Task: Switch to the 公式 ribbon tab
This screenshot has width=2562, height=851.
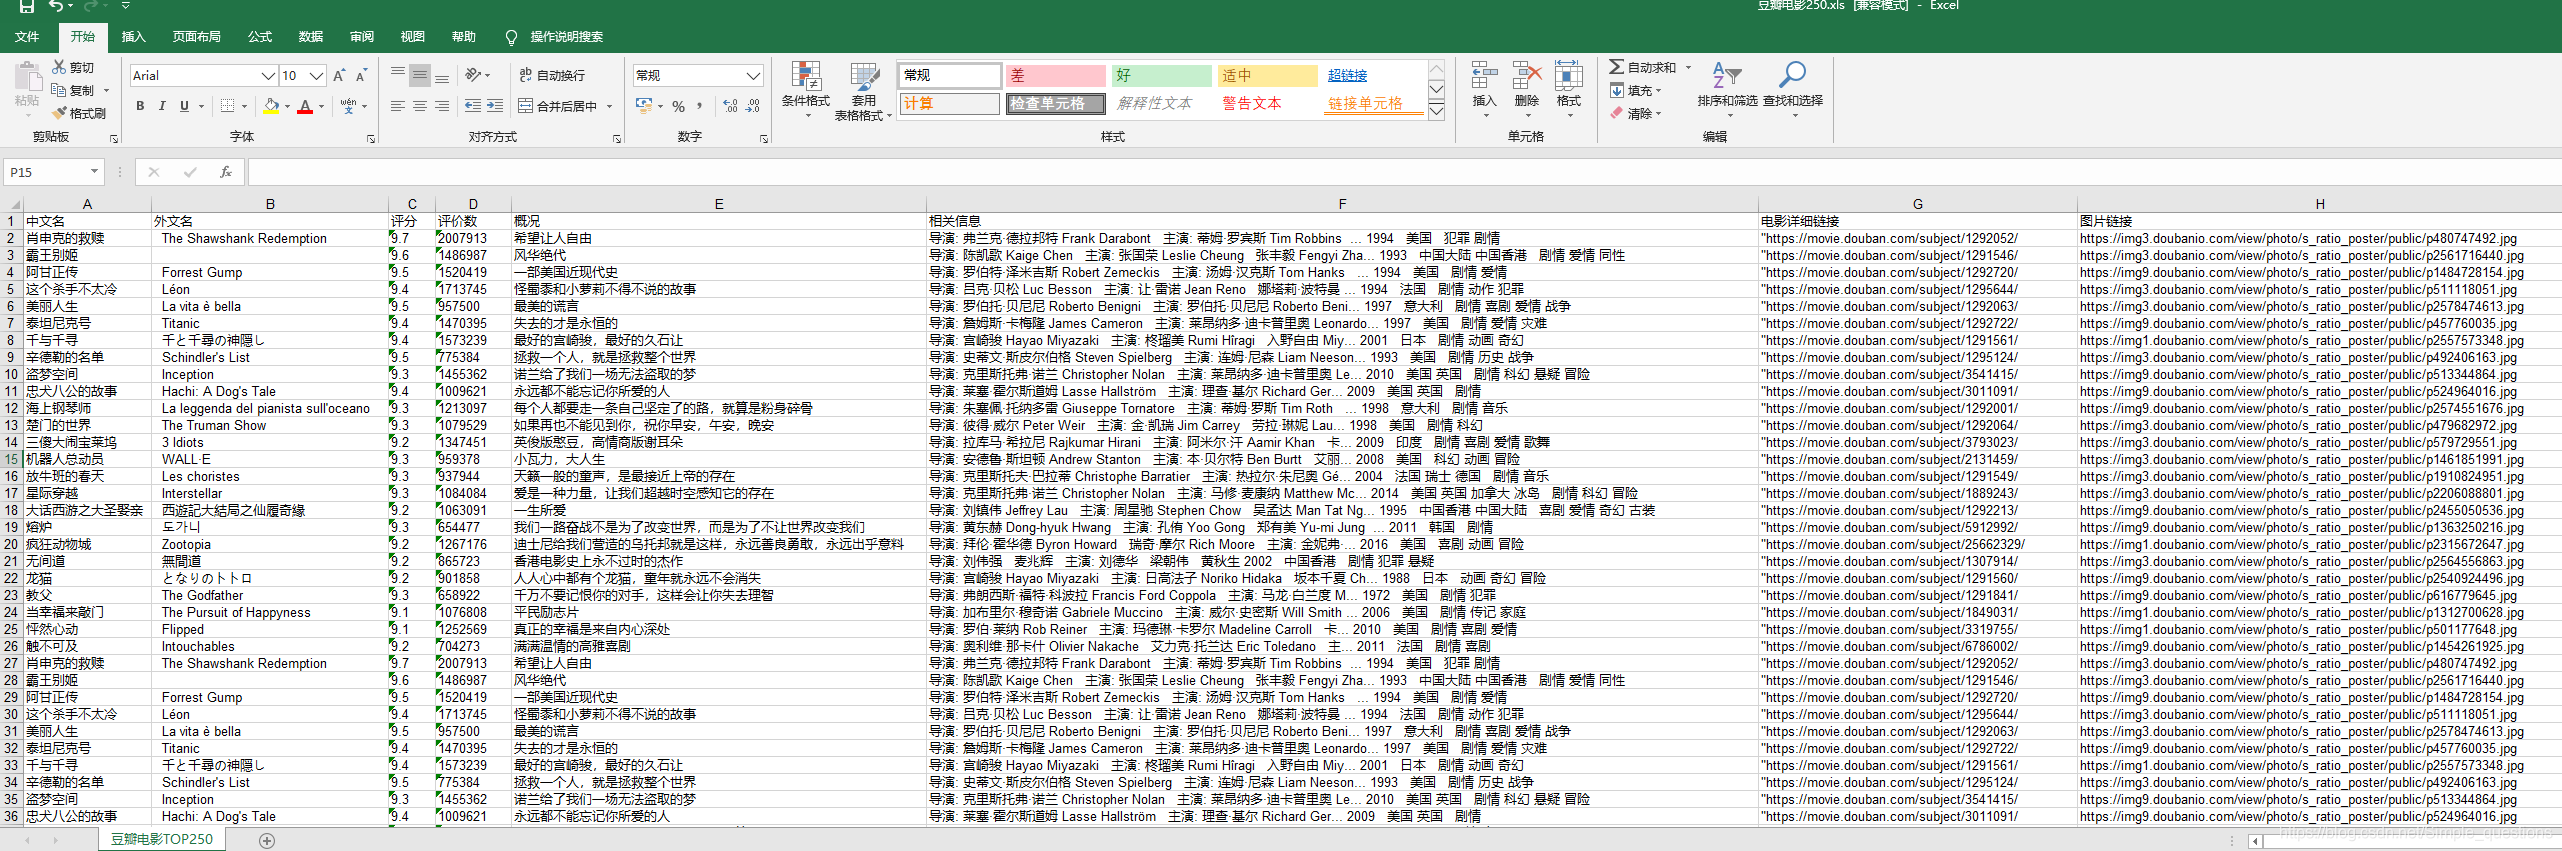Action: click(260, 37)
